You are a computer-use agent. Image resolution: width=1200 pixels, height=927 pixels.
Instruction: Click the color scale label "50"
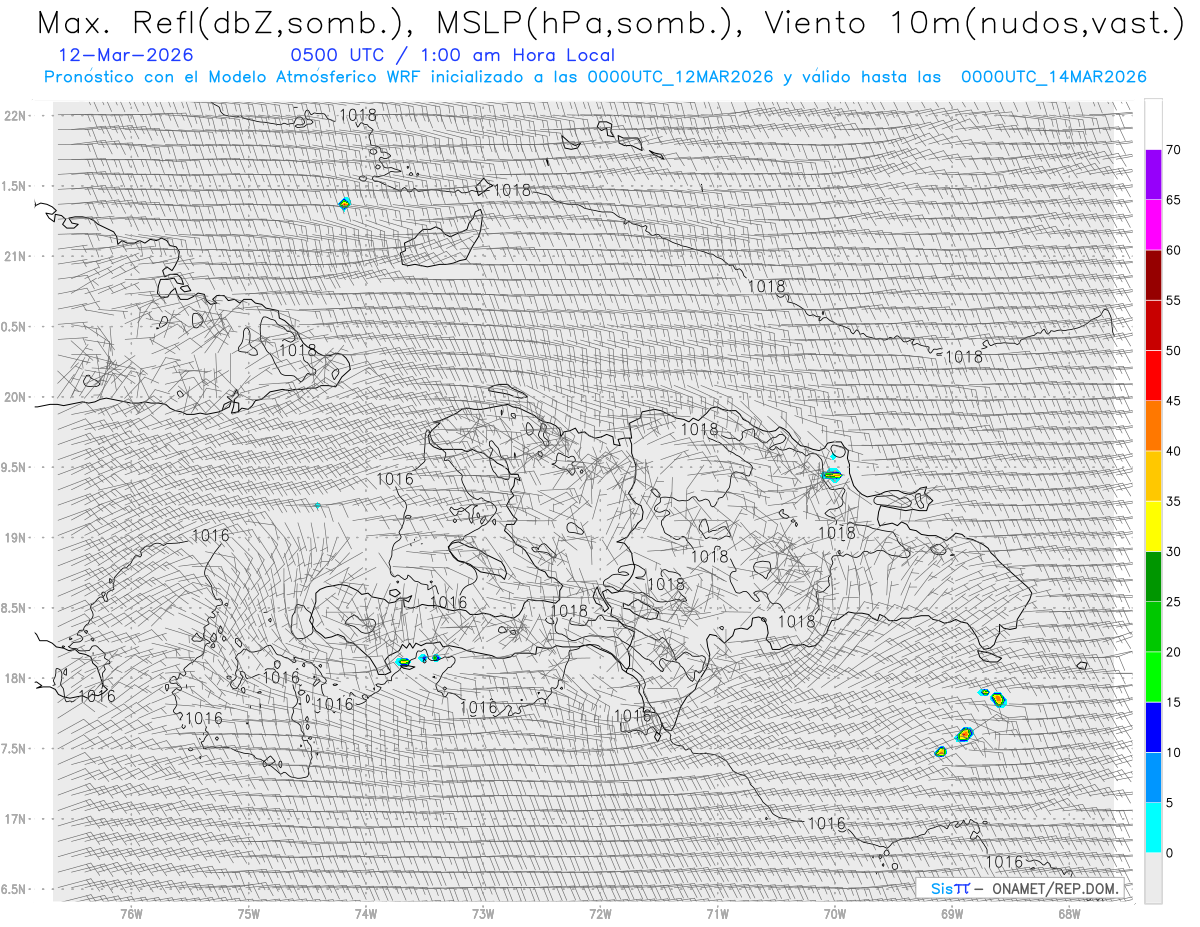[1173, 351]
